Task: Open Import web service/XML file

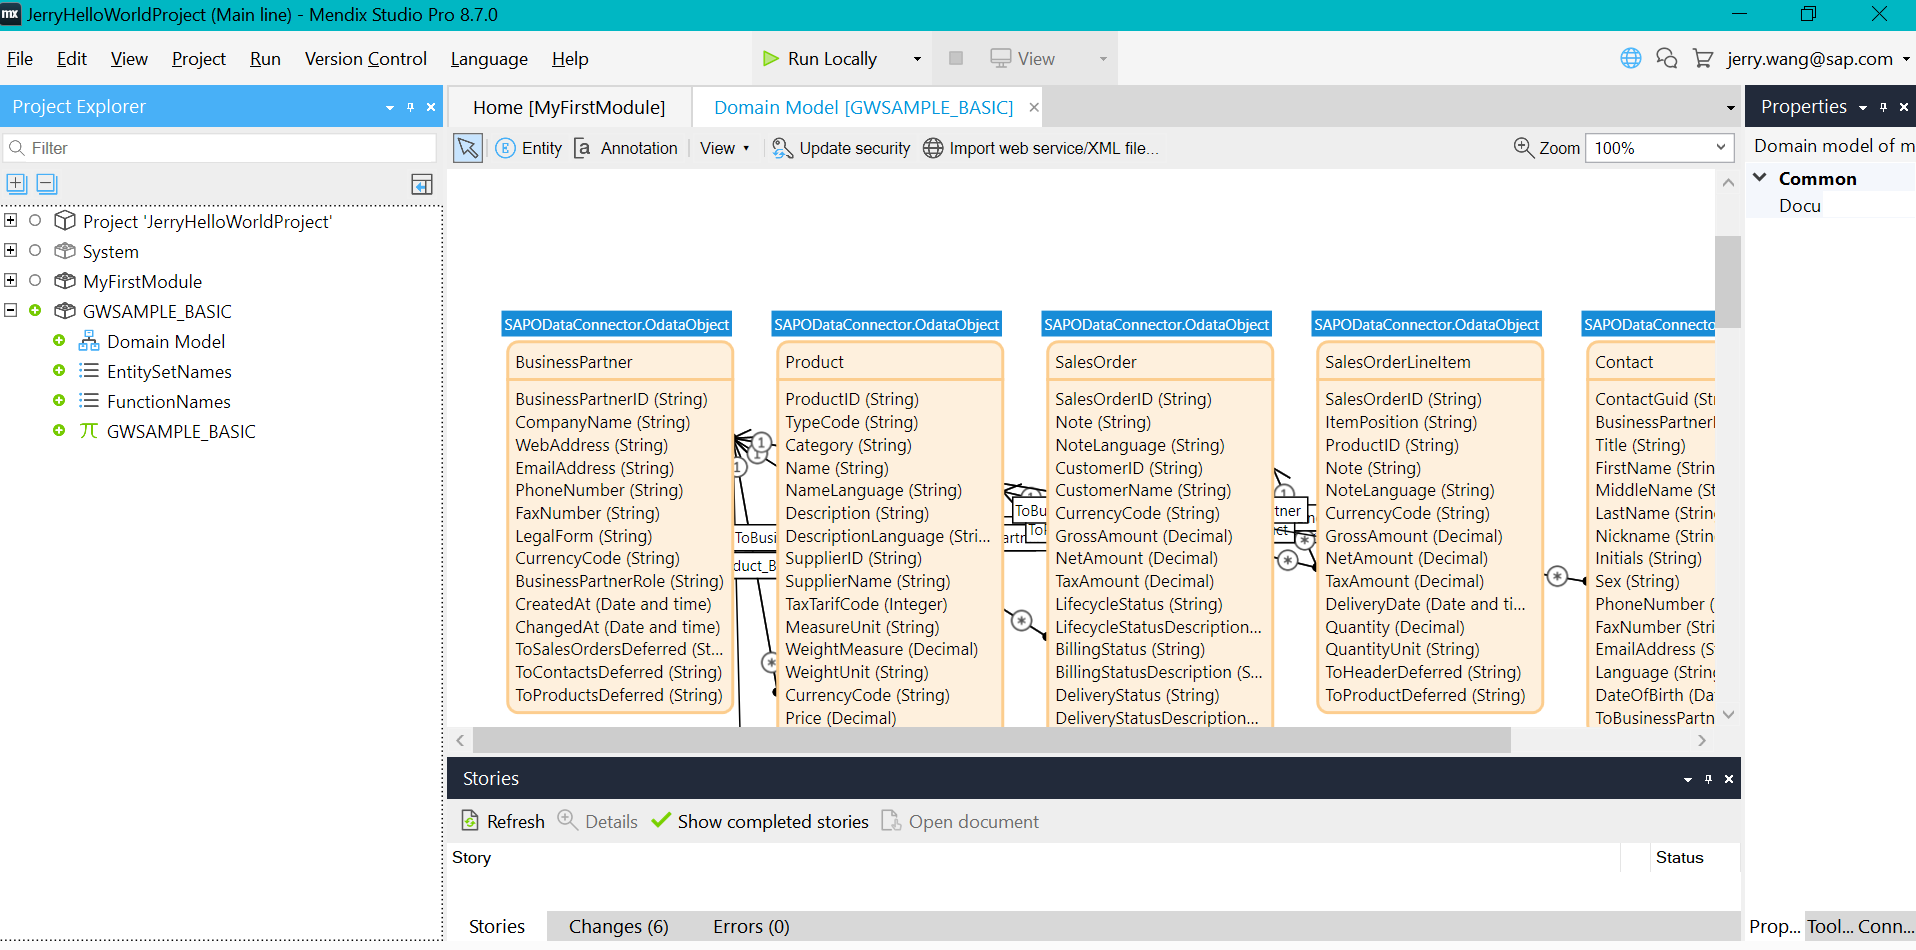Action: 1040,148
